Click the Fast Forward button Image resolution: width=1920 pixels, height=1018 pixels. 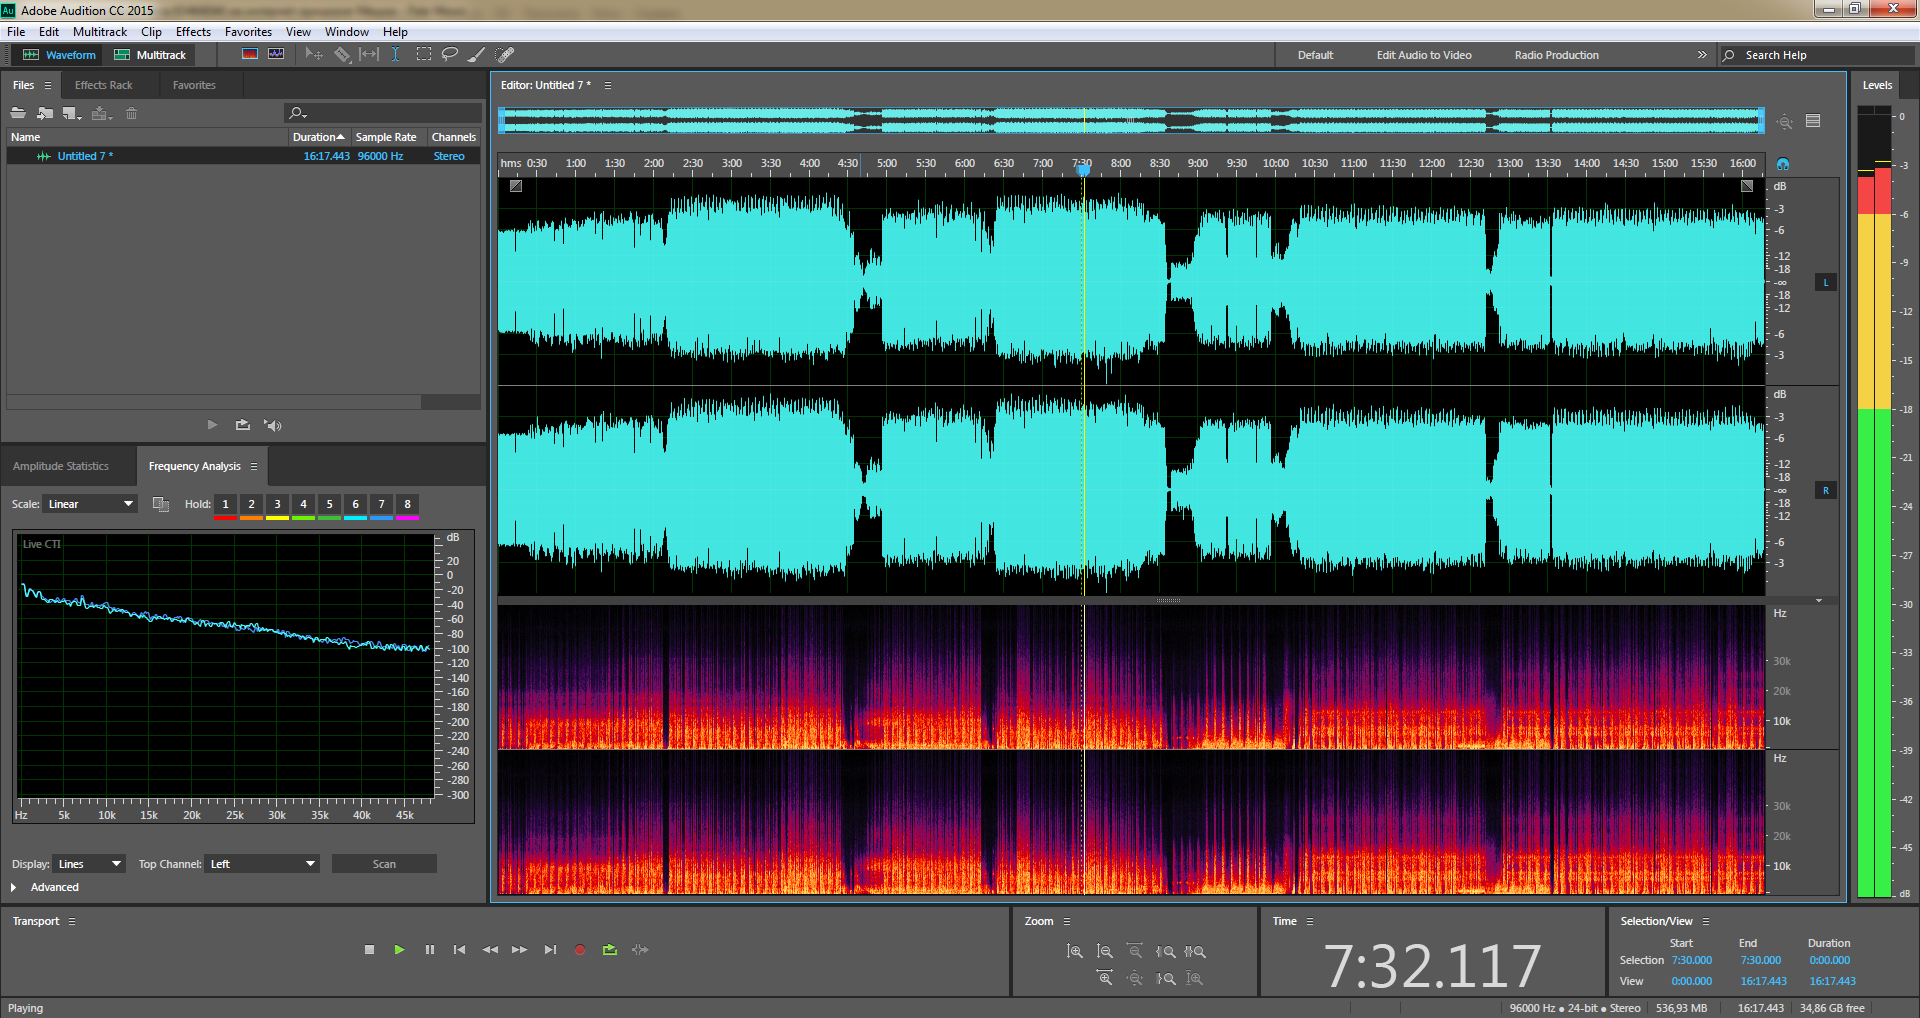[x=519, y=950]
